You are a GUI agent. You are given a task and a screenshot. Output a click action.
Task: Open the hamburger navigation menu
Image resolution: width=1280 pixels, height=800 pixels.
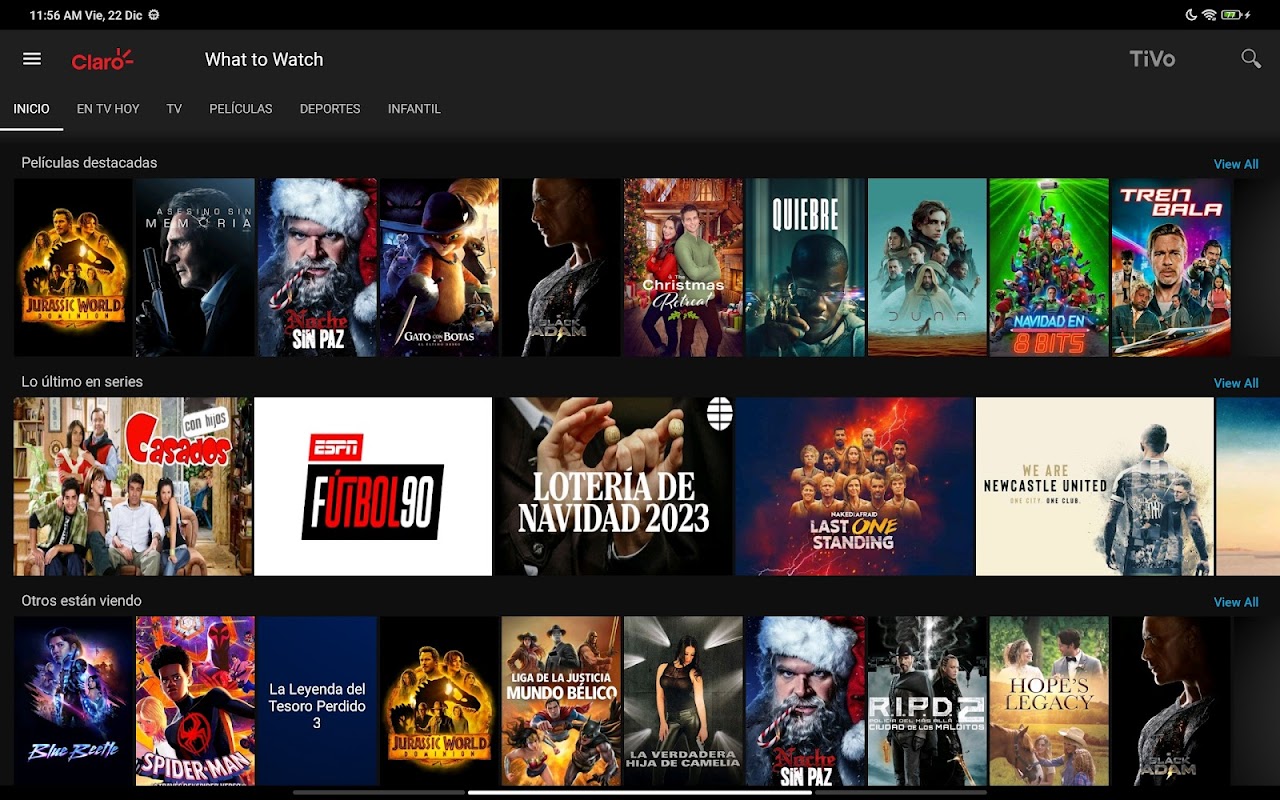[x=32, y=59]
